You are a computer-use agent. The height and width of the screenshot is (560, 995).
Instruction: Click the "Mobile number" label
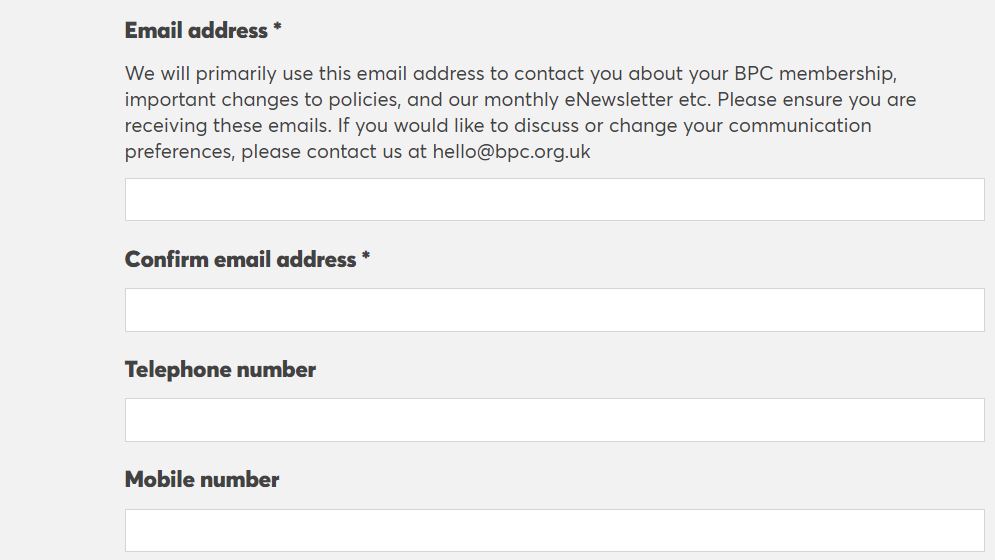click(x=202, y=480)
